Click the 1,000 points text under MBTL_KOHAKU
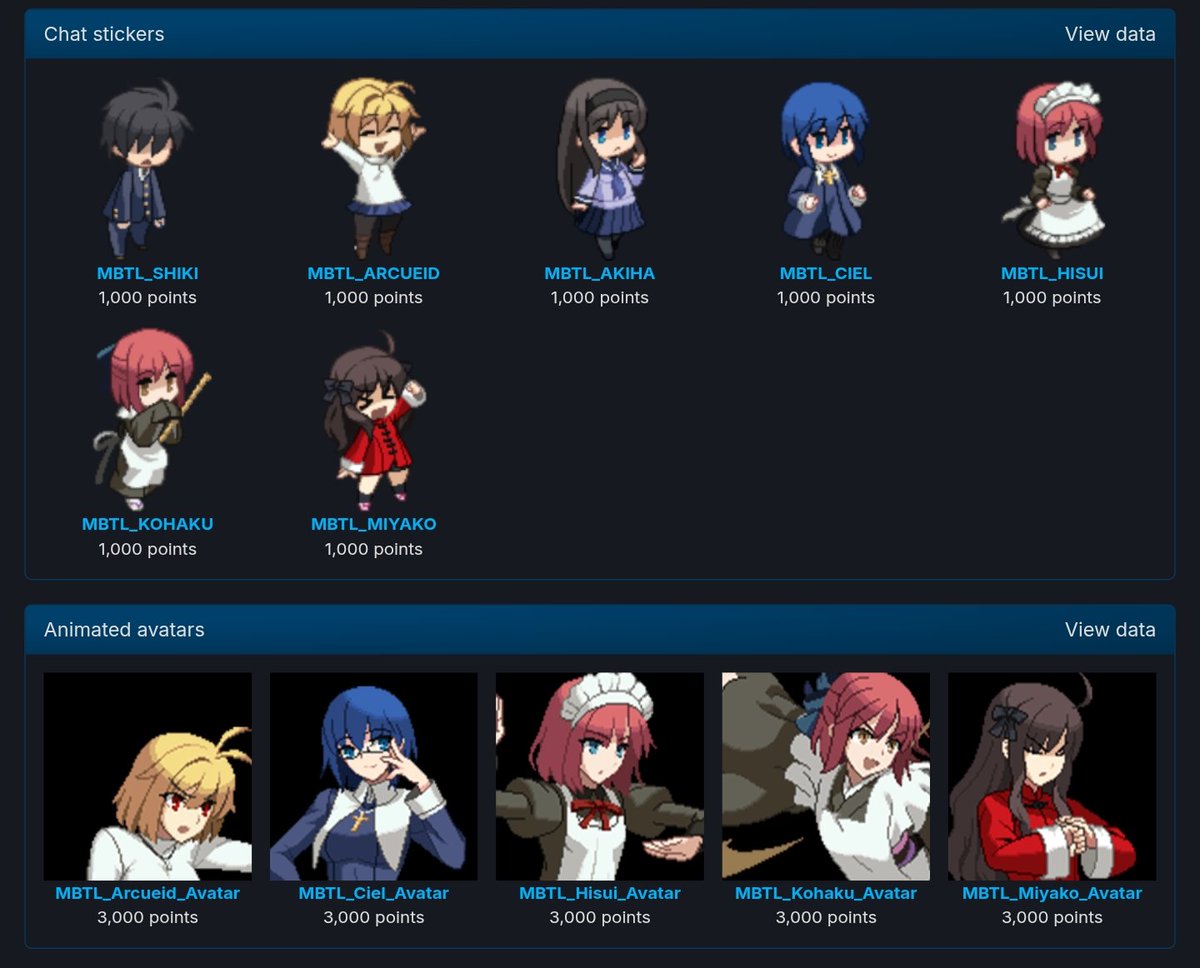 [x=148, y=549]
